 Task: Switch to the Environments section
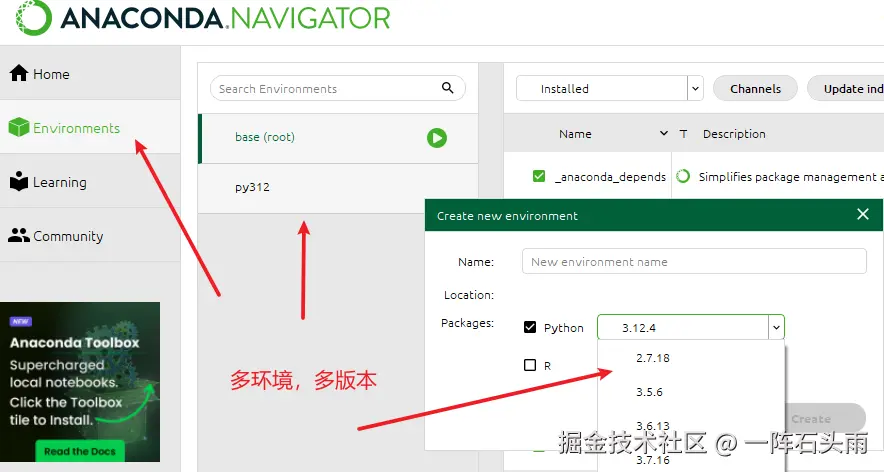point(90,128)
